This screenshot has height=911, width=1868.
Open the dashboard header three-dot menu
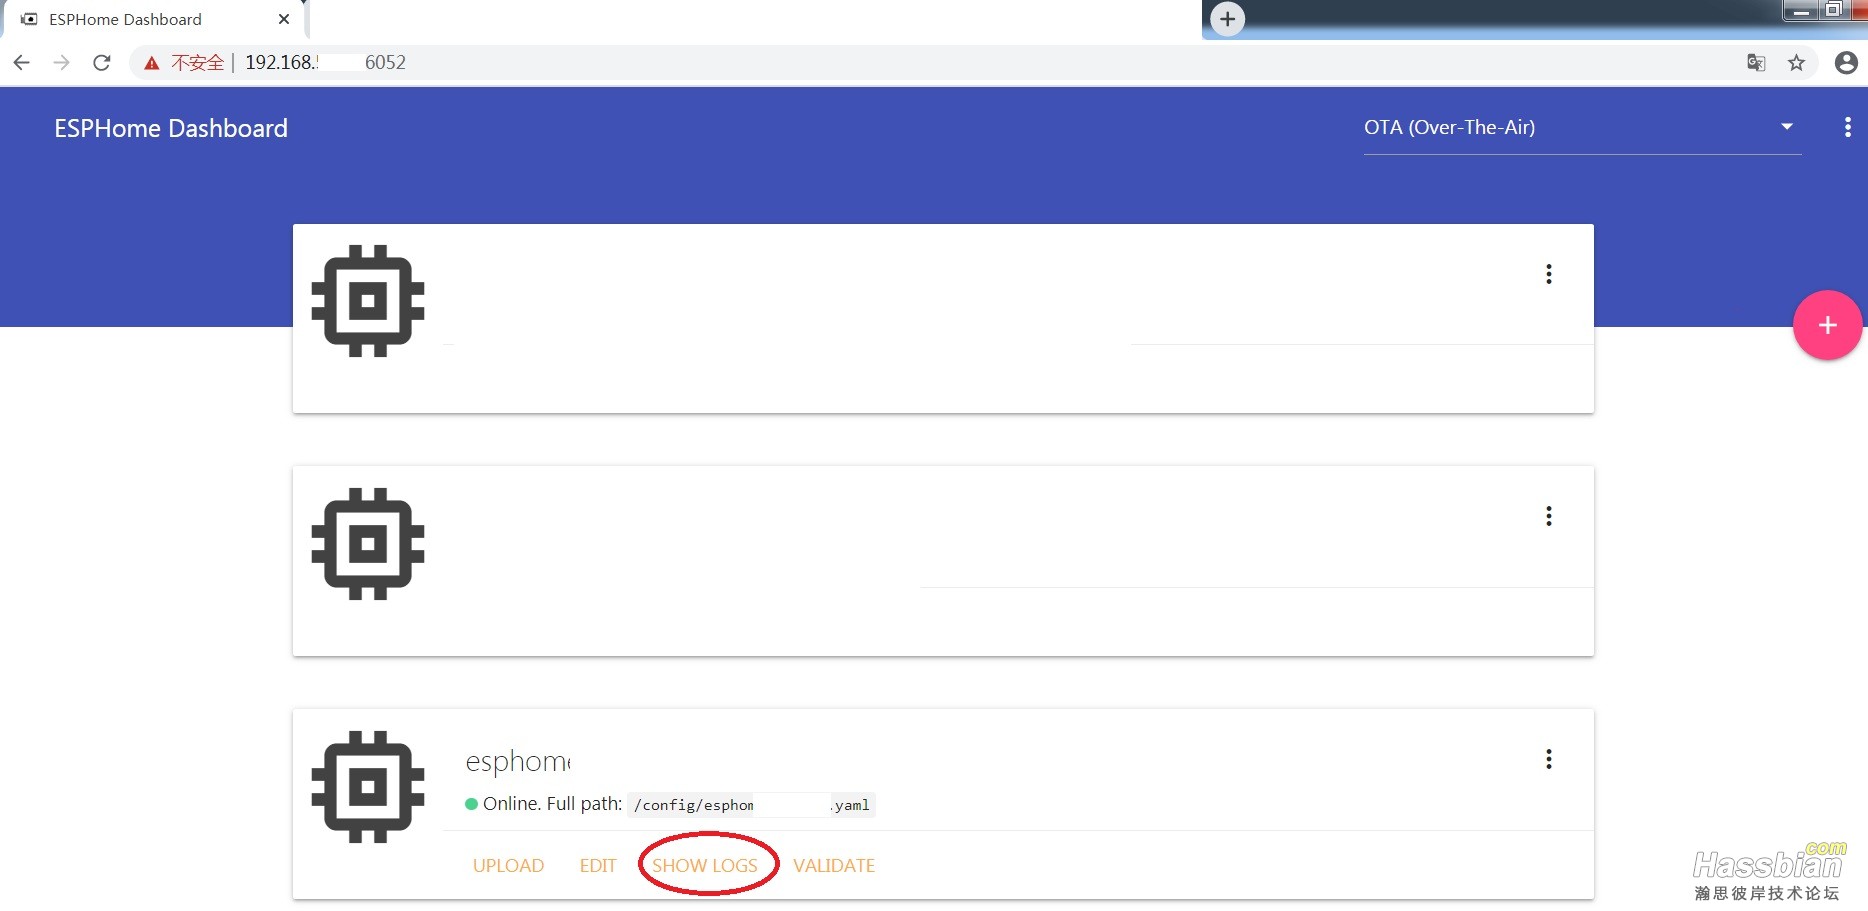(1847, 127)
